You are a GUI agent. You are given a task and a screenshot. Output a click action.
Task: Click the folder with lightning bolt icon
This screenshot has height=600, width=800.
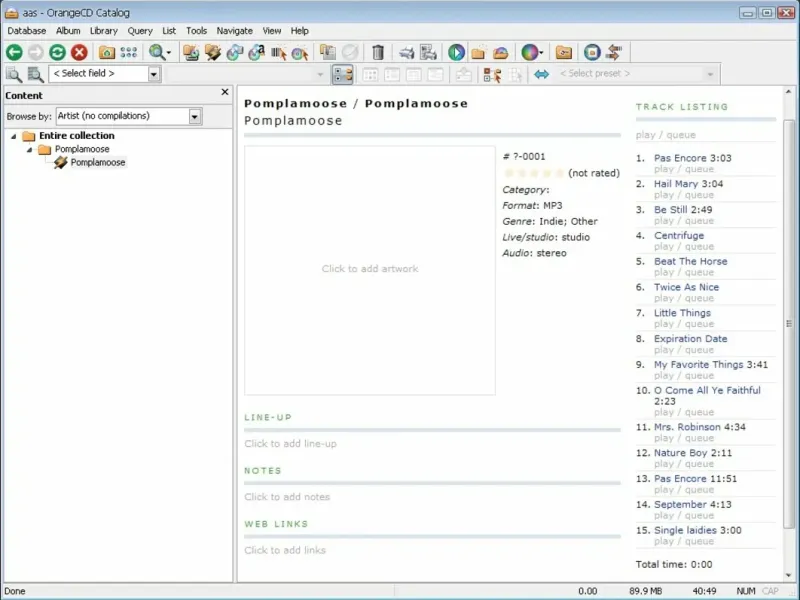pos(213,52)
